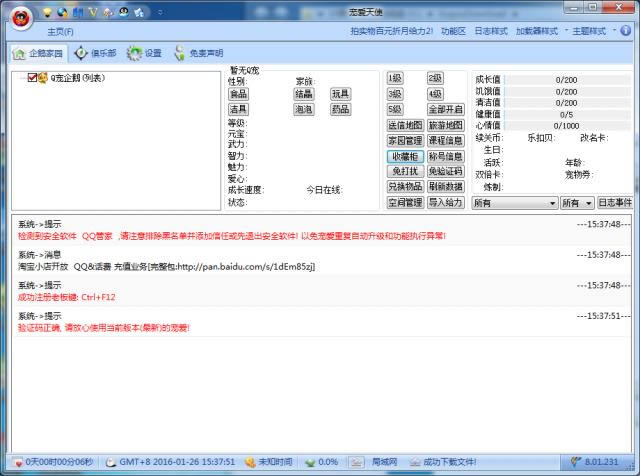This screenshot has height=476, width=640.
Task: Click the gear icon beside 设置
Action: [134, 53]
